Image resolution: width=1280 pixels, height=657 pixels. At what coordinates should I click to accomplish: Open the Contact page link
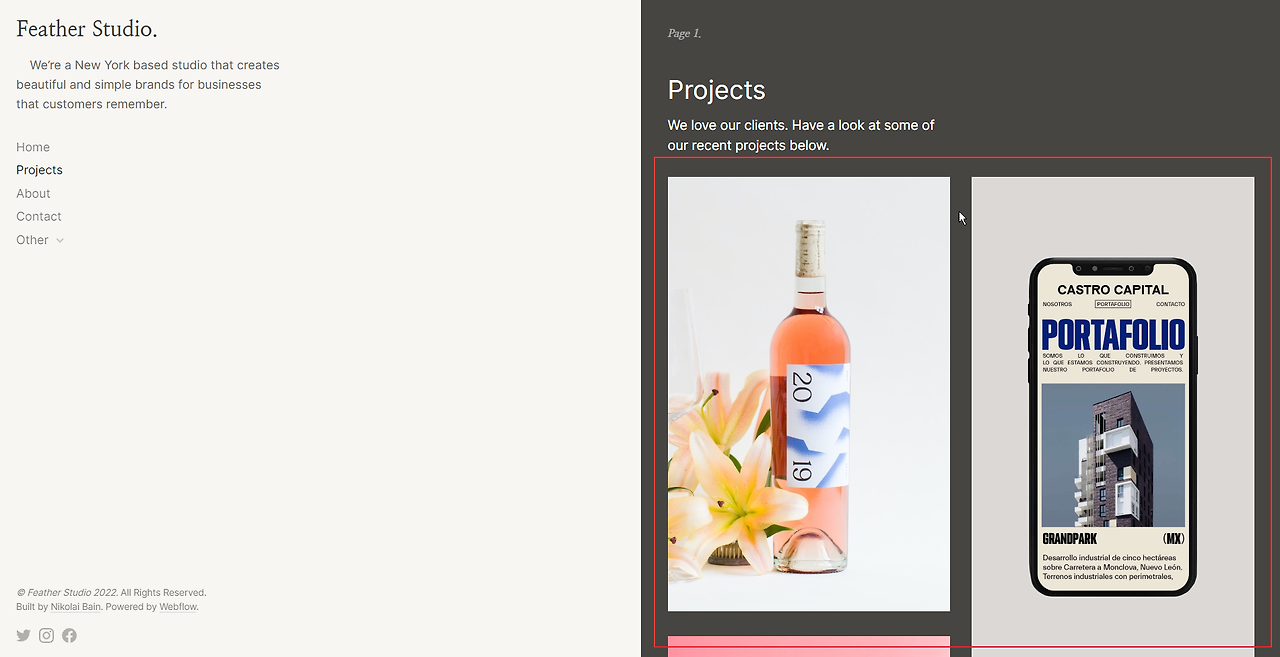[39, 216]
